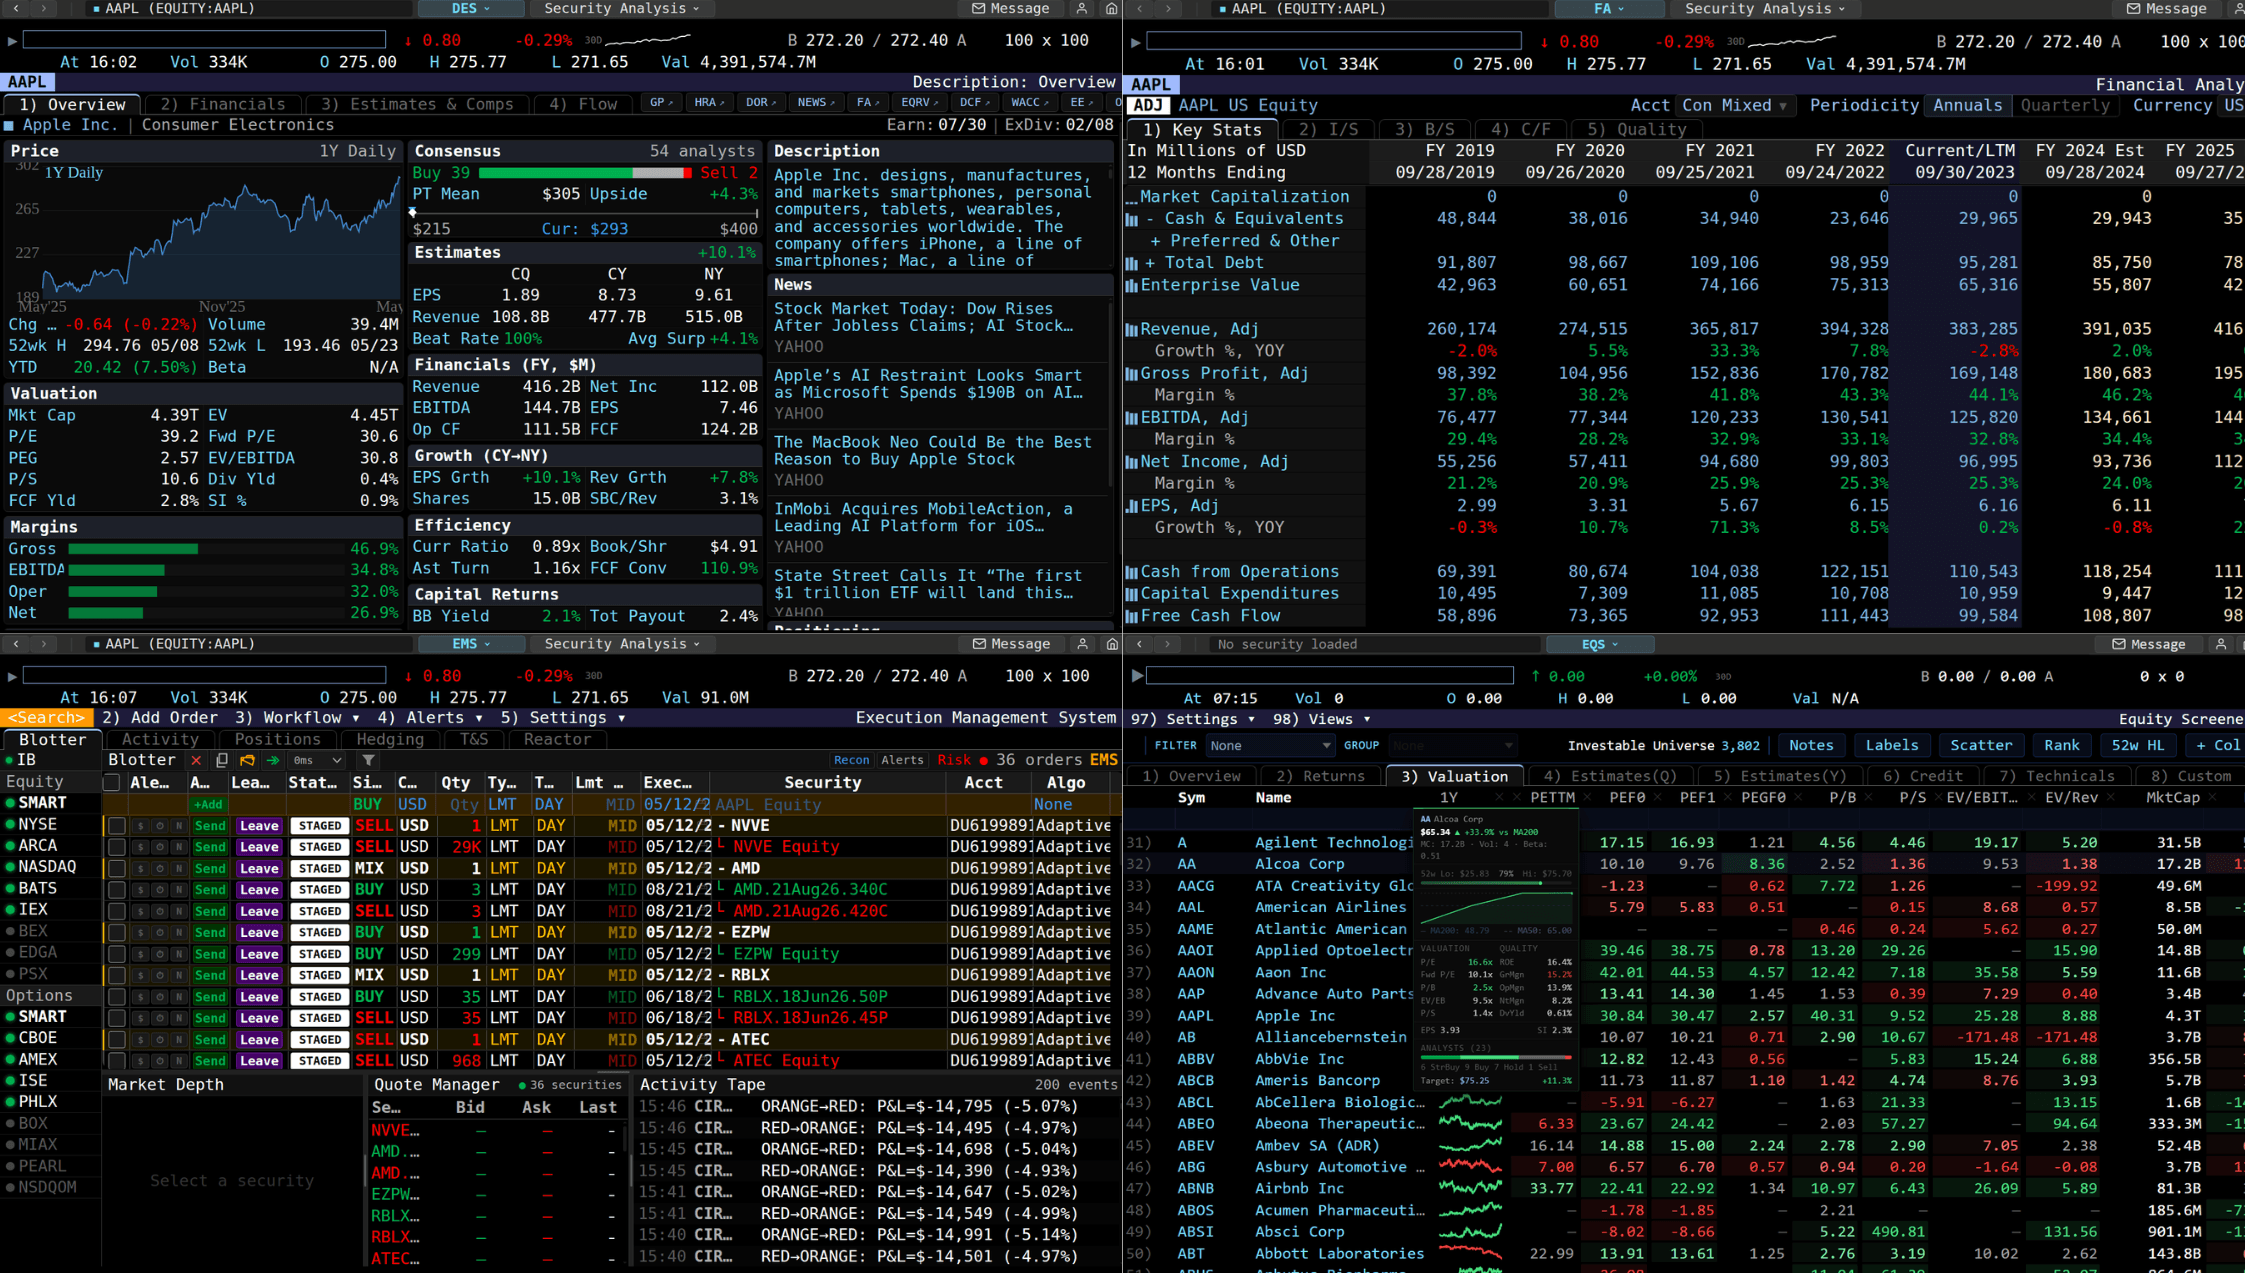The width and height of the screenshot is (2245, 1273).
Task: Click the copy icon in Blotter toolbar
Action: [222, 760]
